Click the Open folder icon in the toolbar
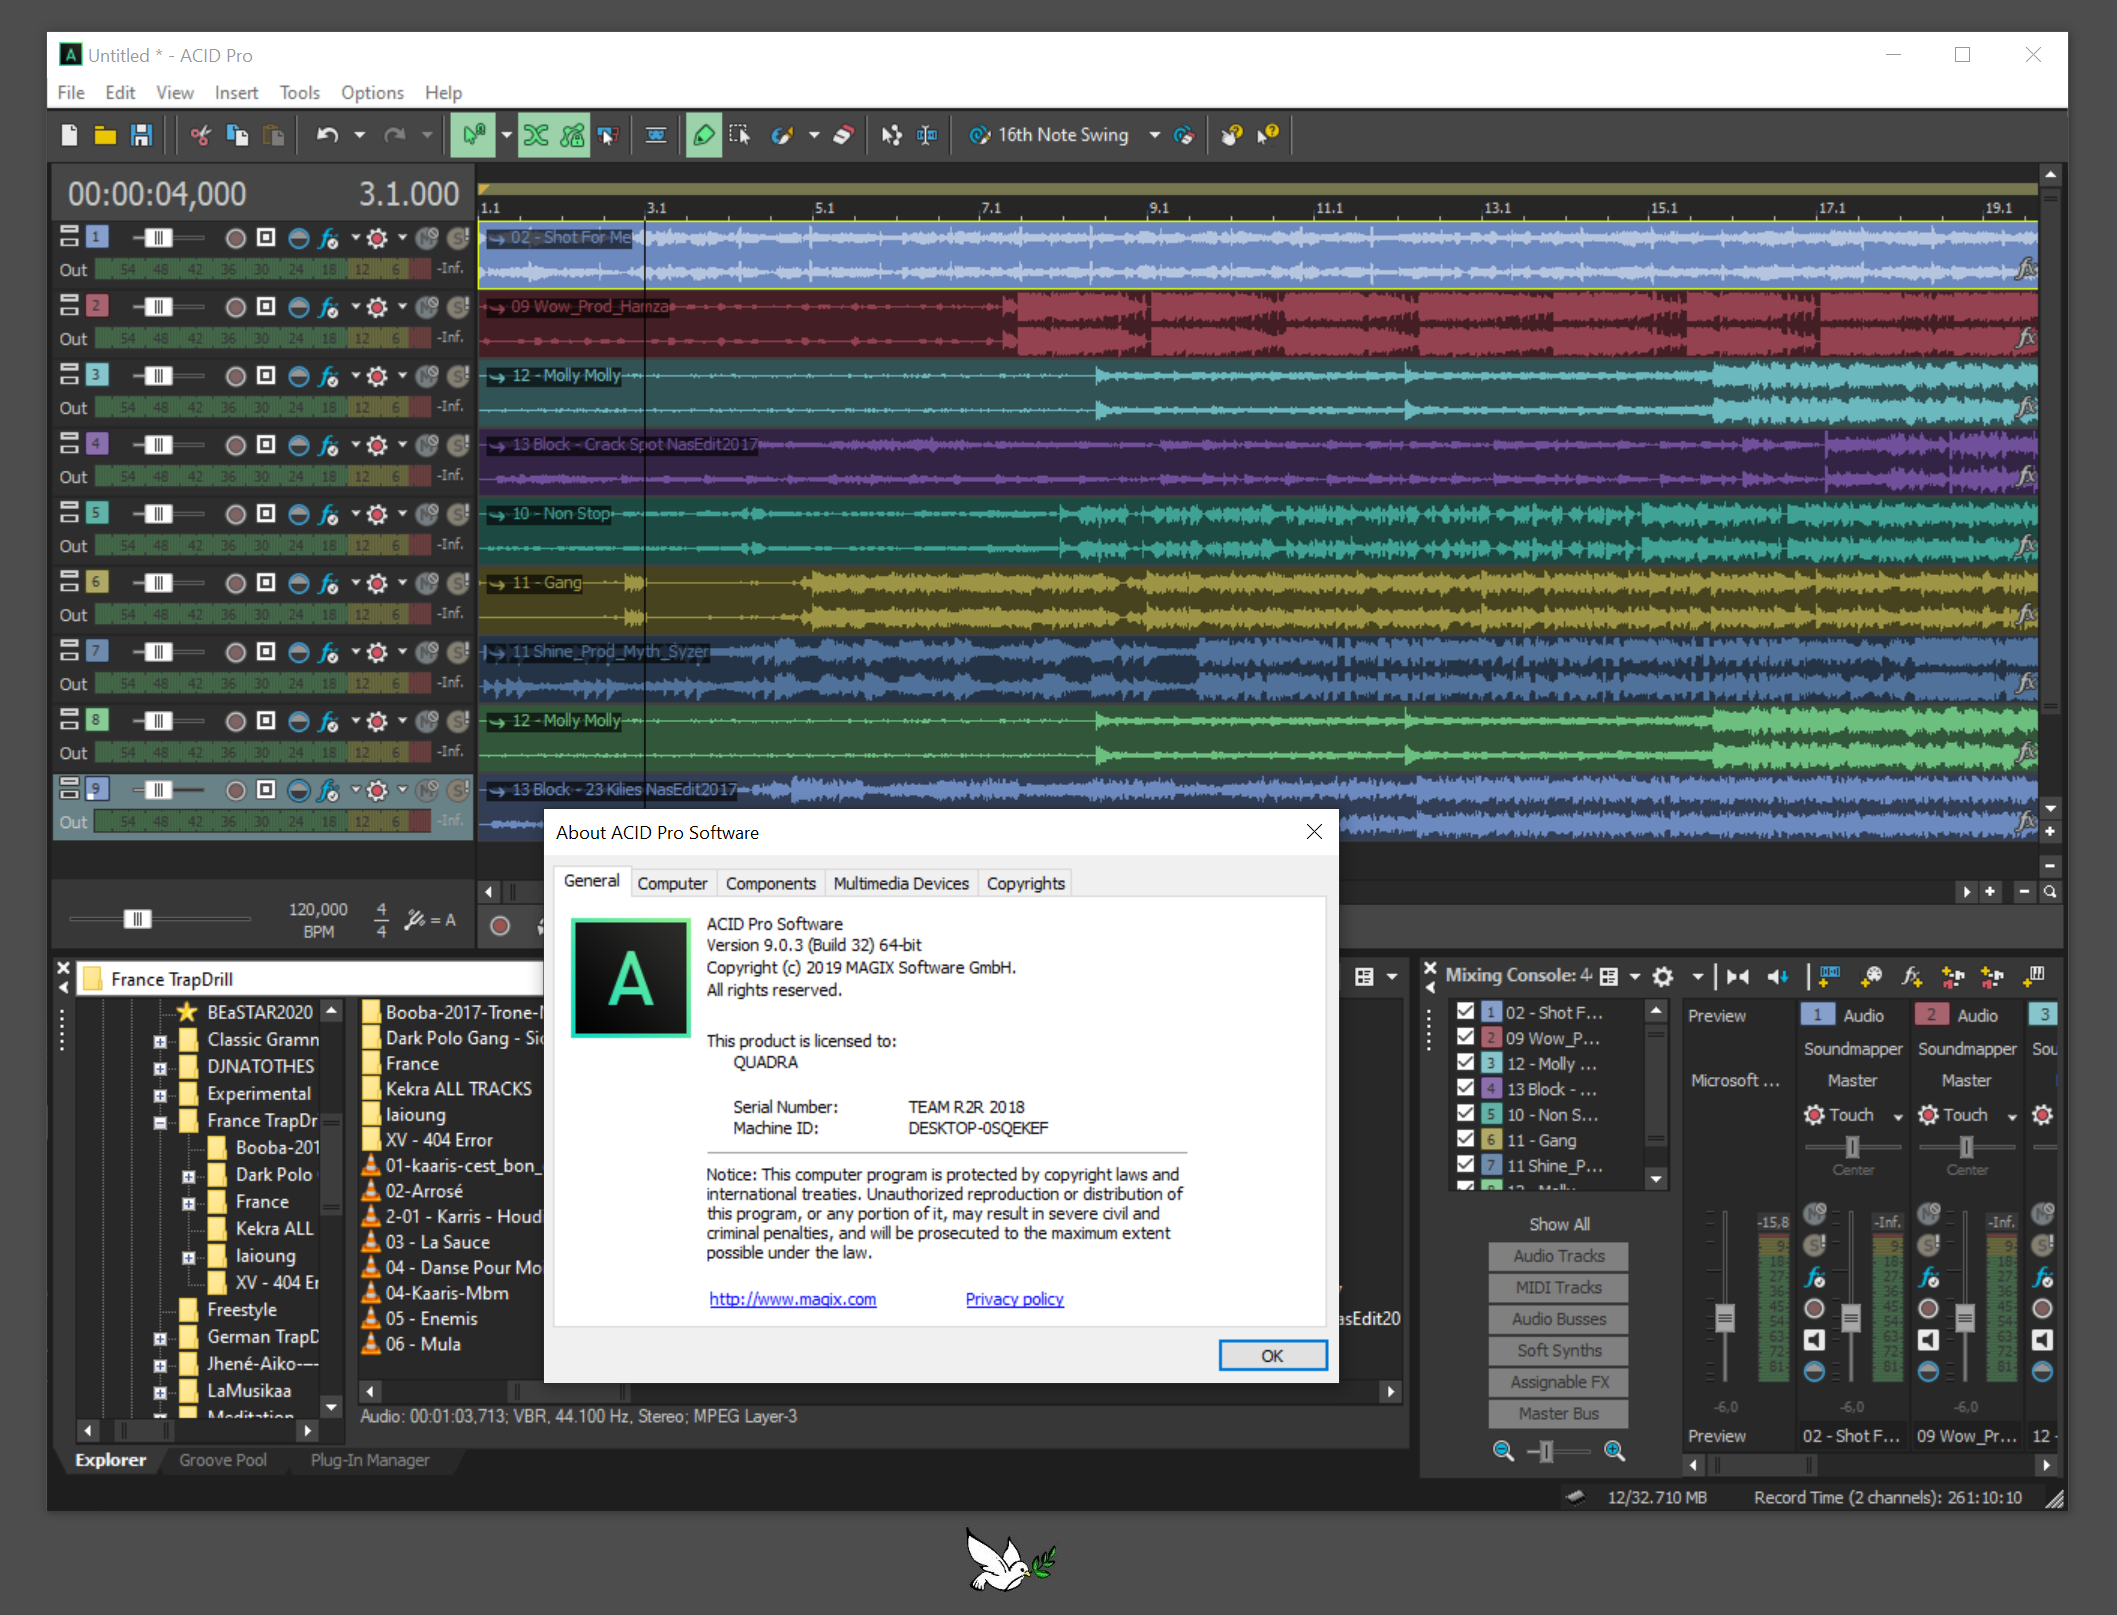 click(x=105, y=135)
